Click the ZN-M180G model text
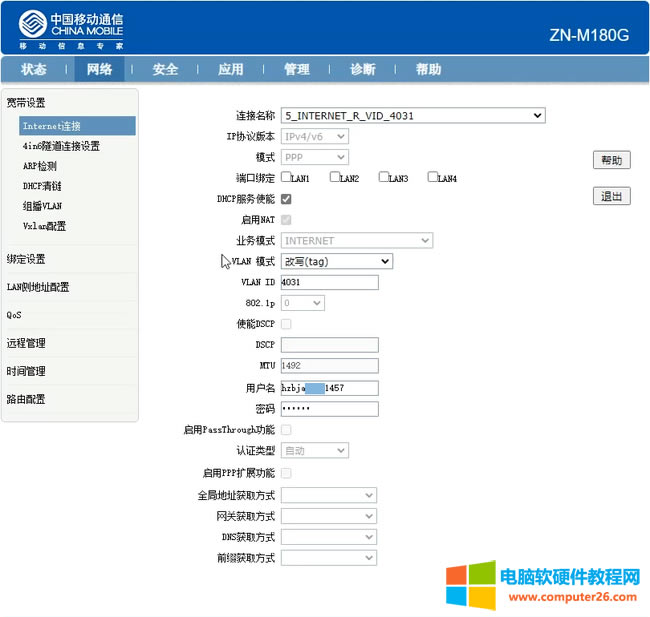Viewport: 650px width, 617px height. [x=589, y=35]
